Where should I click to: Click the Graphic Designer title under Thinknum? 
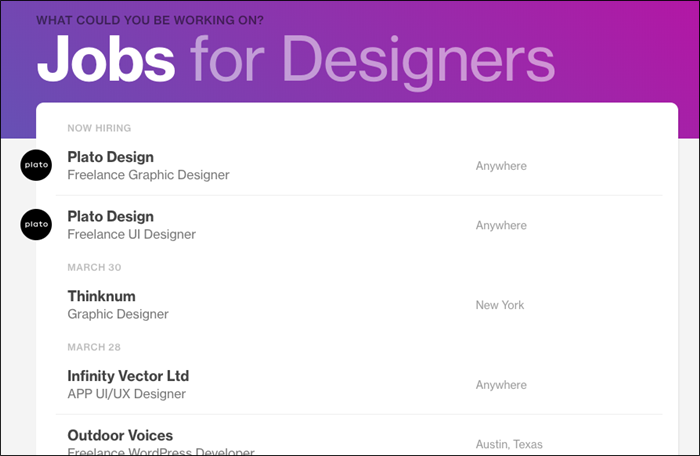[118, 314]
